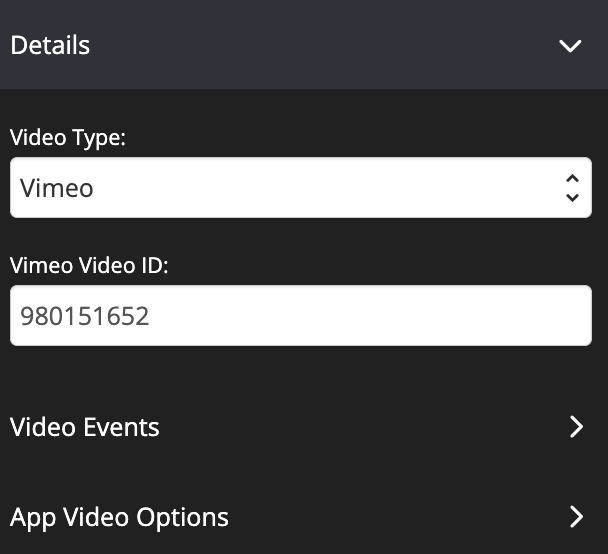Screen dimensions: 608x554
Task: Click empty area of Details header bar
Action: (322, 45)
